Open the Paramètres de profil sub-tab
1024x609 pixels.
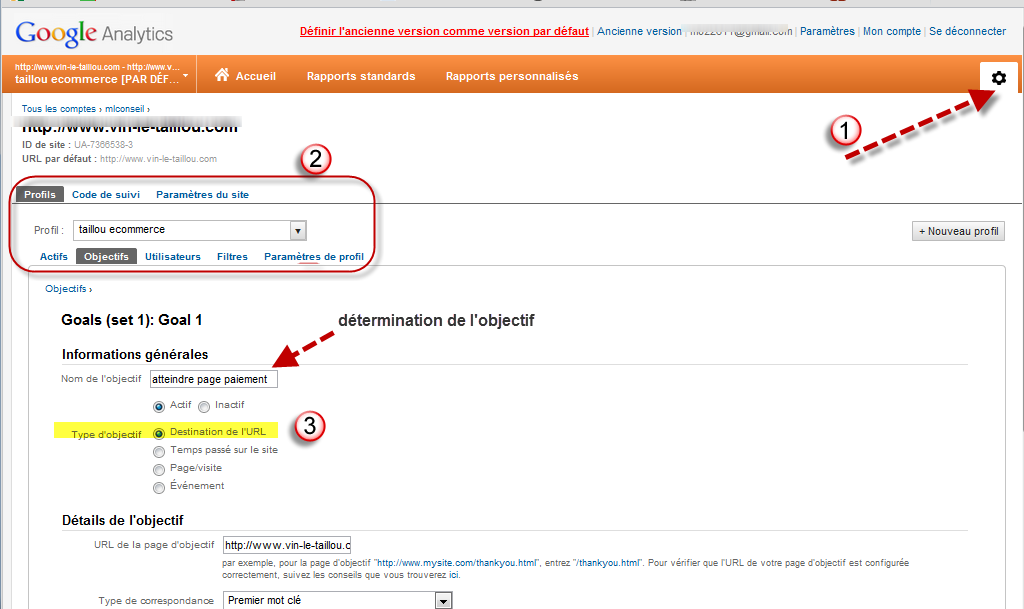tap(314, 257)
